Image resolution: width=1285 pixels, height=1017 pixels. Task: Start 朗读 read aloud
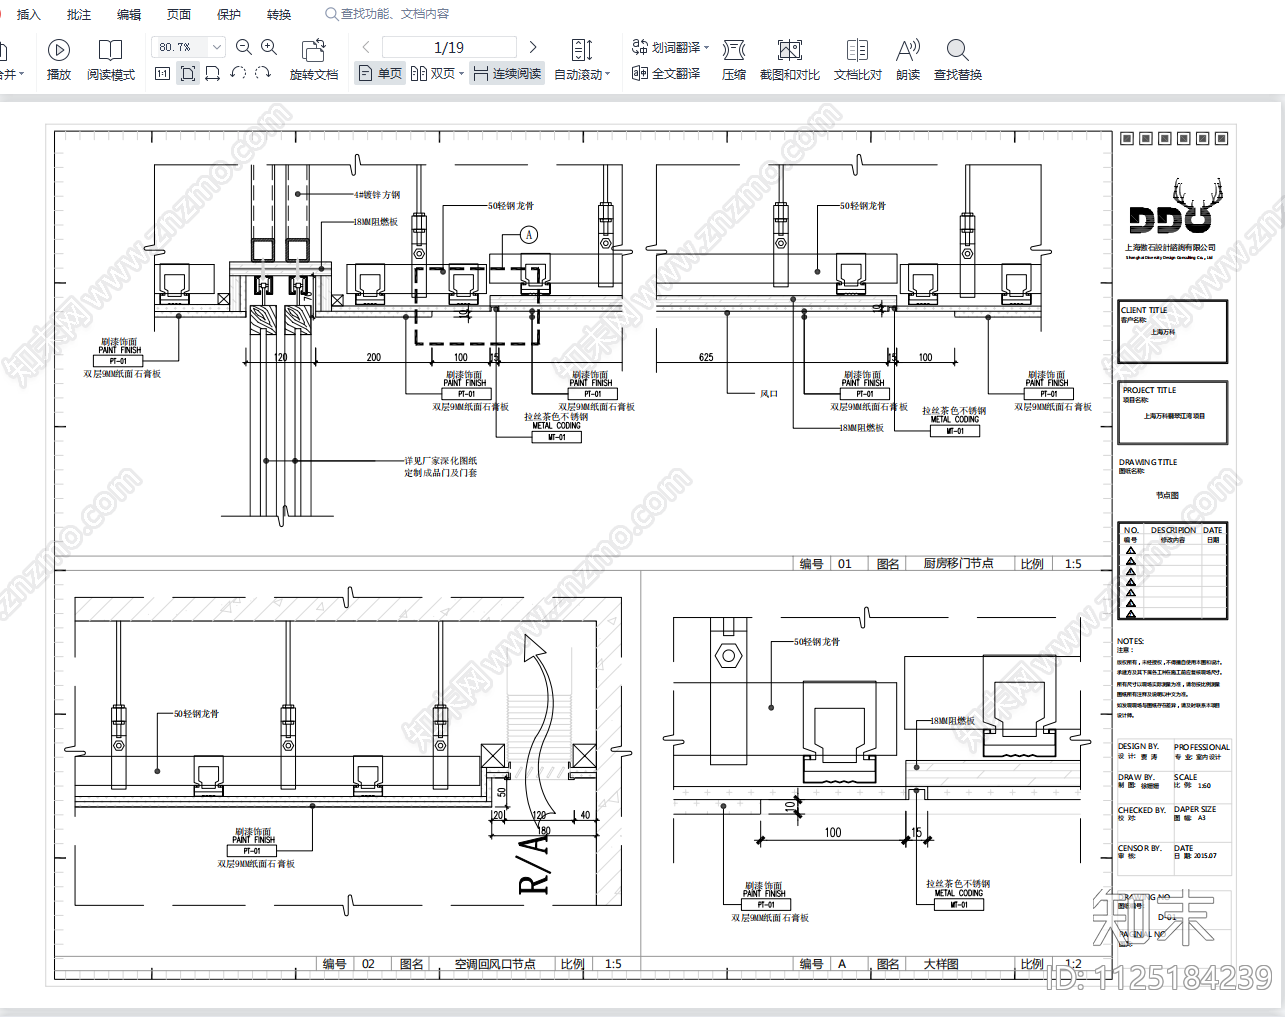point(908,59)
